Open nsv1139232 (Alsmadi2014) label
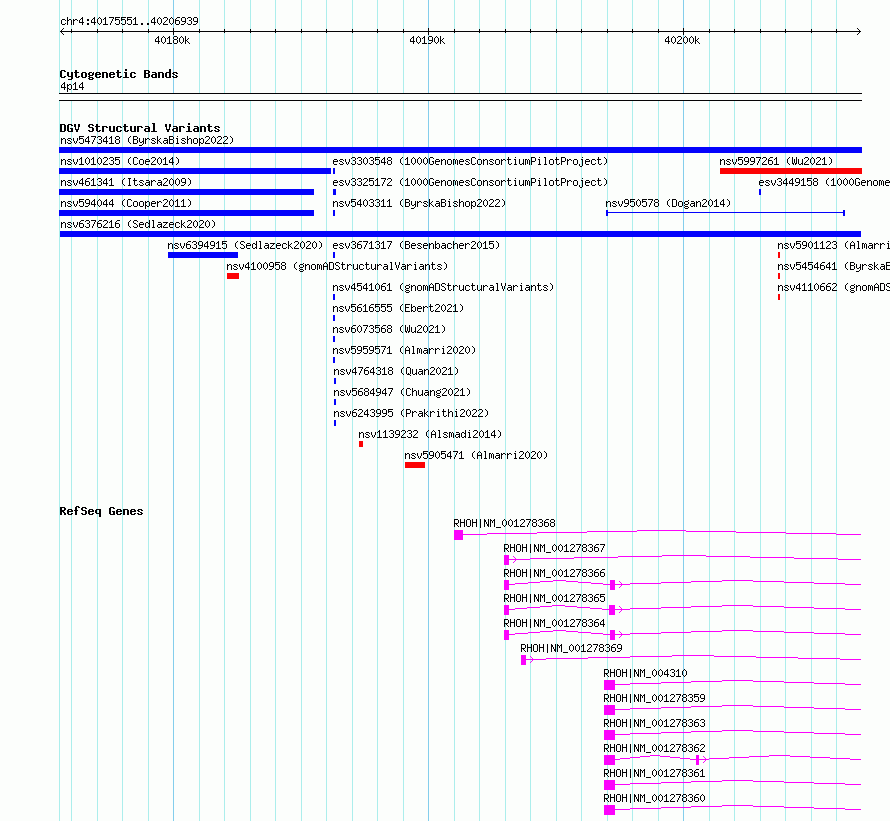Screen dimensions: 890x821 coord(430,434)
